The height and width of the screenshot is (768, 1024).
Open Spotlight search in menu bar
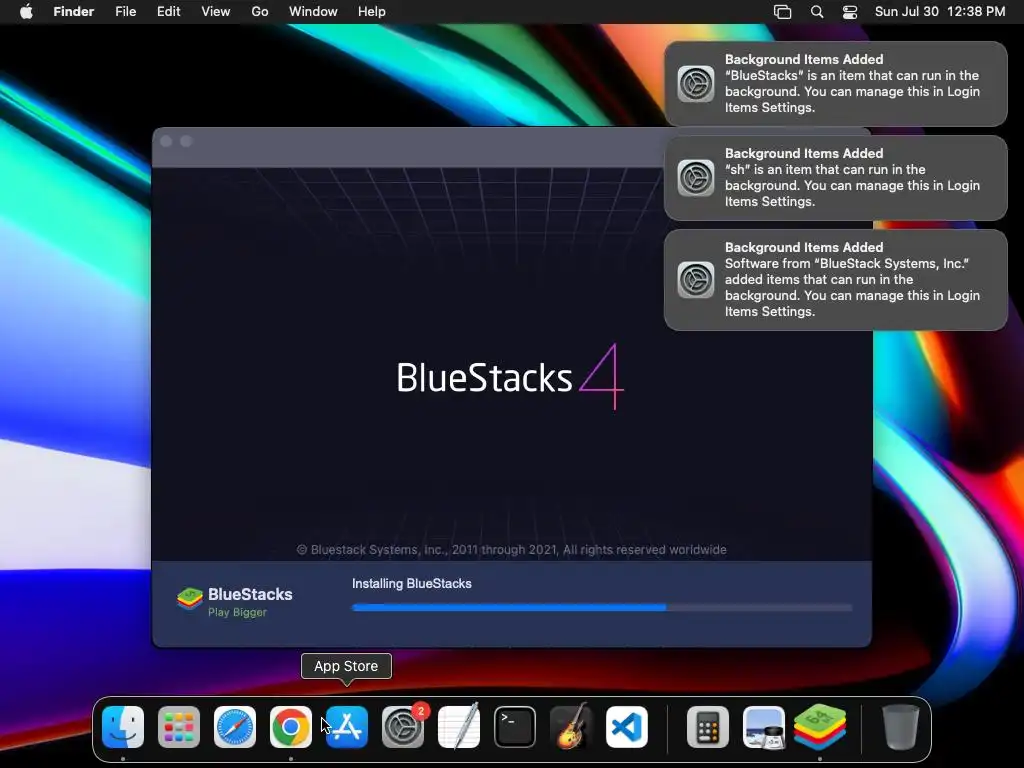click(817, 12)
